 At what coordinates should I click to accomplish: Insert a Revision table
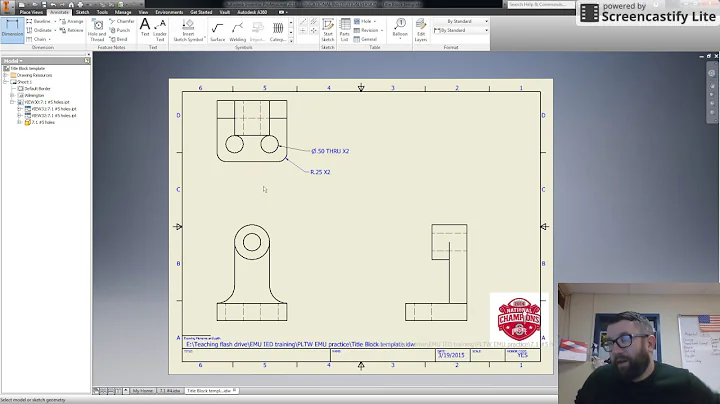[x=366, y=30]
